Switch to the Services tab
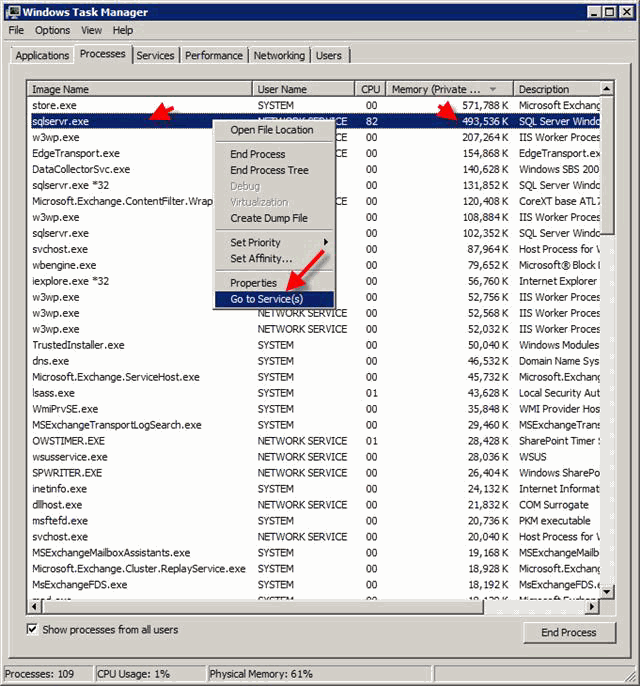This screenshot has height=686, width=640. click(155, 56)
